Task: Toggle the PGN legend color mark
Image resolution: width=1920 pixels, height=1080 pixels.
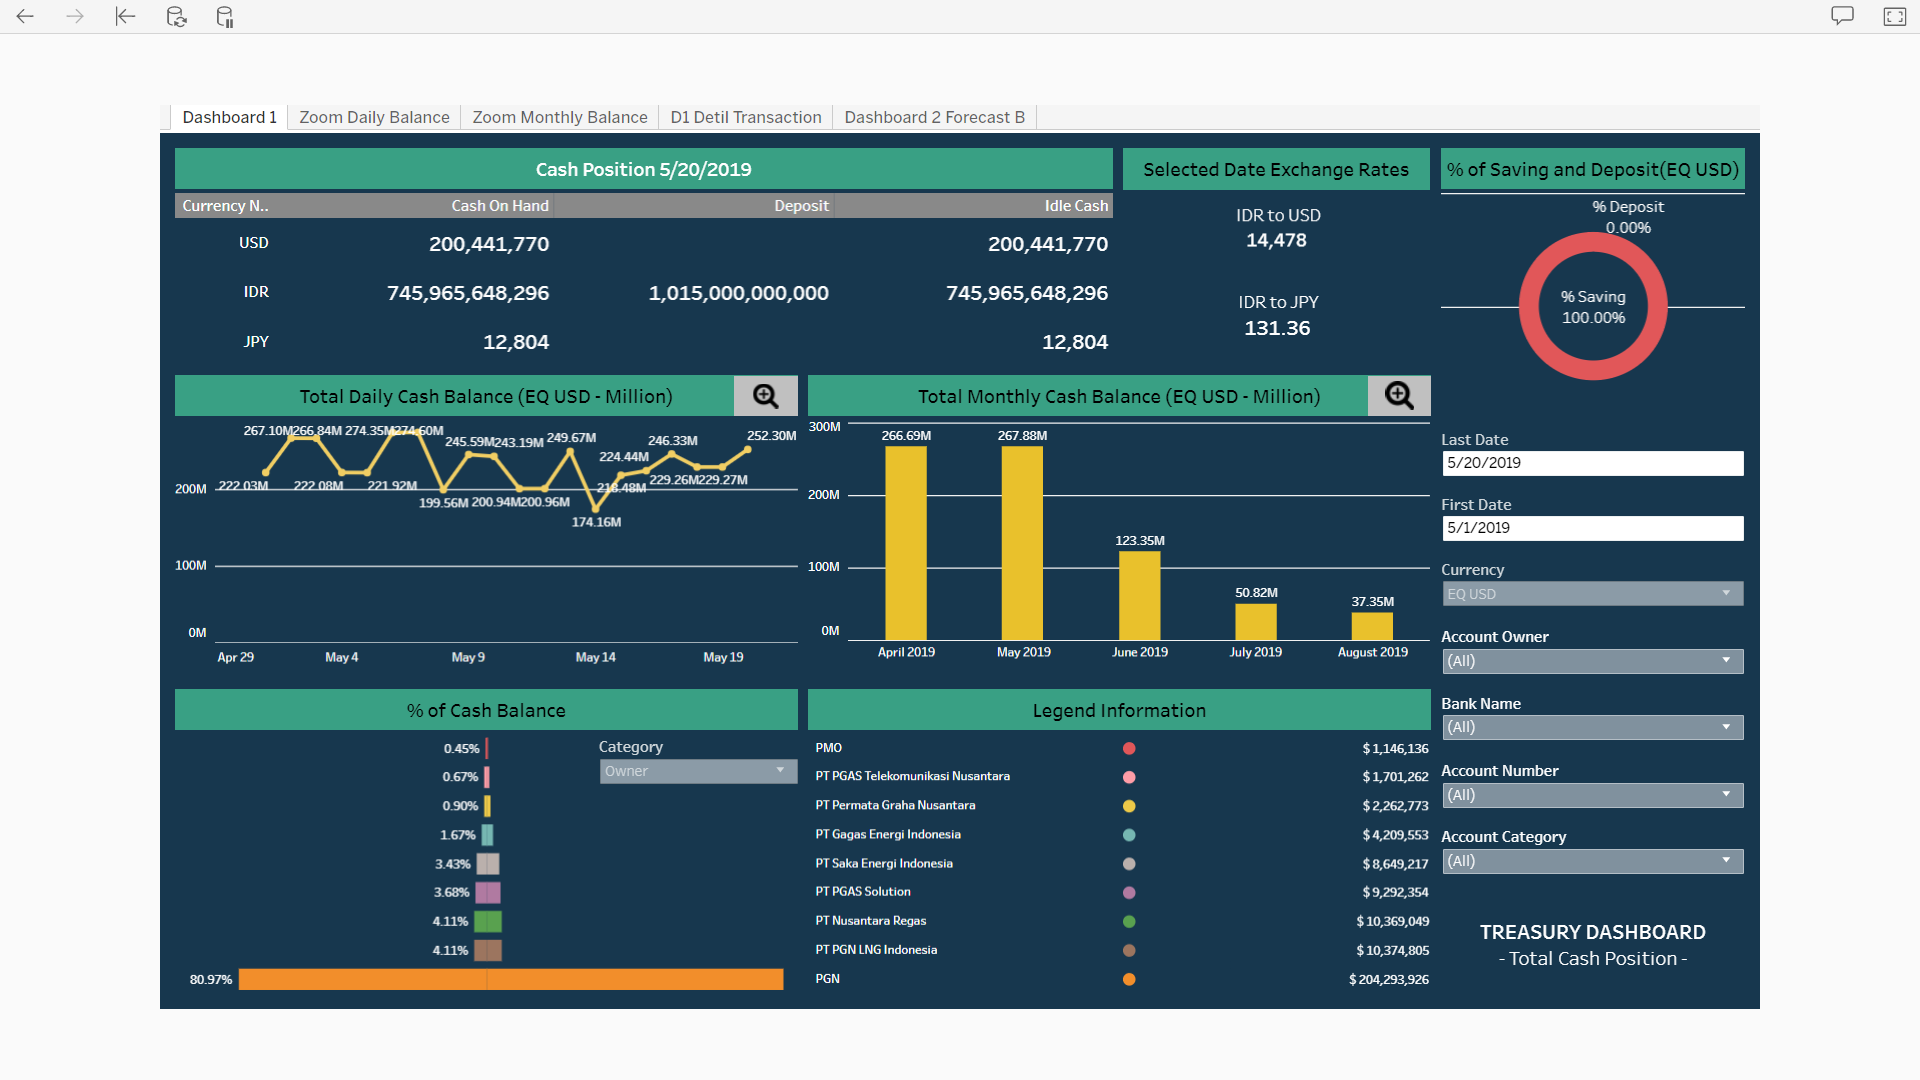Action: tap(1129, 979)
